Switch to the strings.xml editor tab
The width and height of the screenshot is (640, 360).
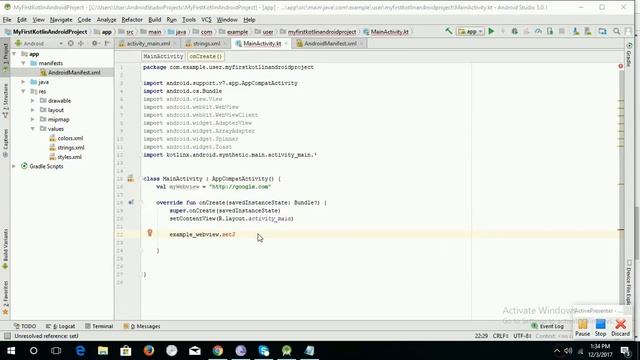pos(207,43)
